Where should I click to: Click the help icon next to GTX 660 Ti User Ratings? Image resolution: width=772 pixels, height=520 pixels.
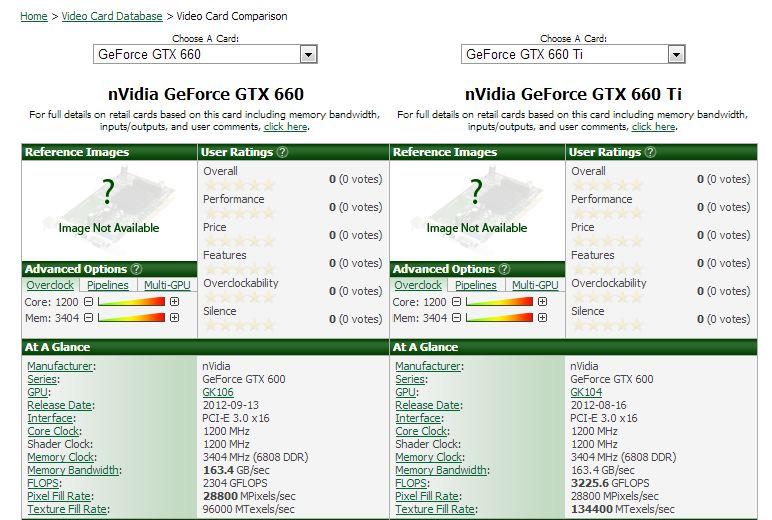tap(650, 152)
